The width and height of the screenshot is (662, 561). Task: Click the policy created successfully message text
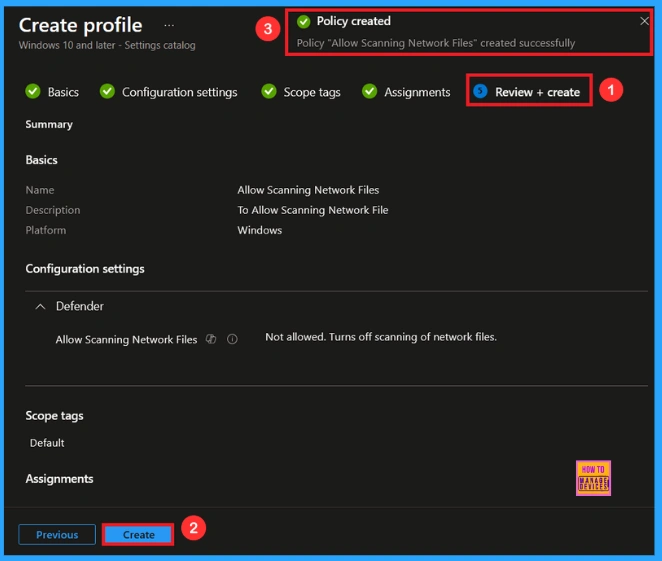435,43
